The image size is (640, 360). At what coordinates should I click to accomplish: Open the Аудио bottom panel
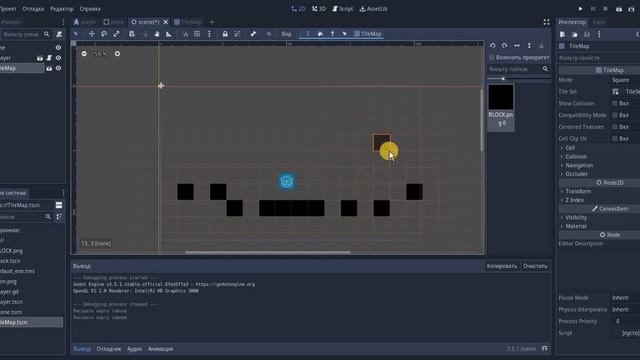(x=134, y=349)
